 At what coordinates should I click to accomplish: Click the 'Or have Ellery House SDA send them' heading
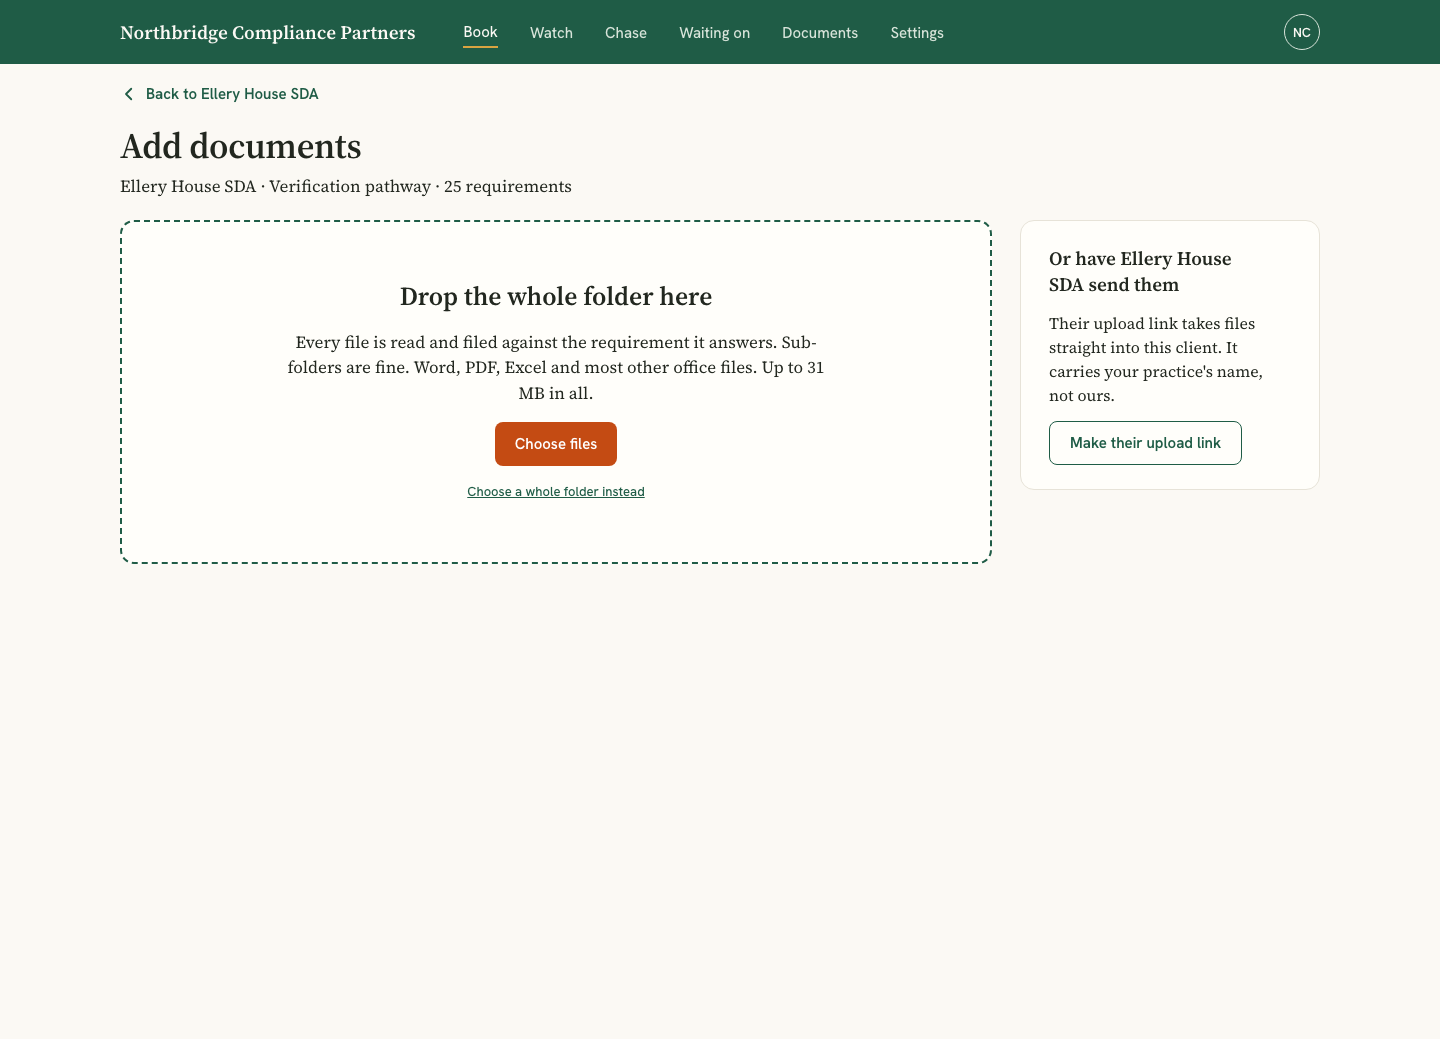[1140, 272]
